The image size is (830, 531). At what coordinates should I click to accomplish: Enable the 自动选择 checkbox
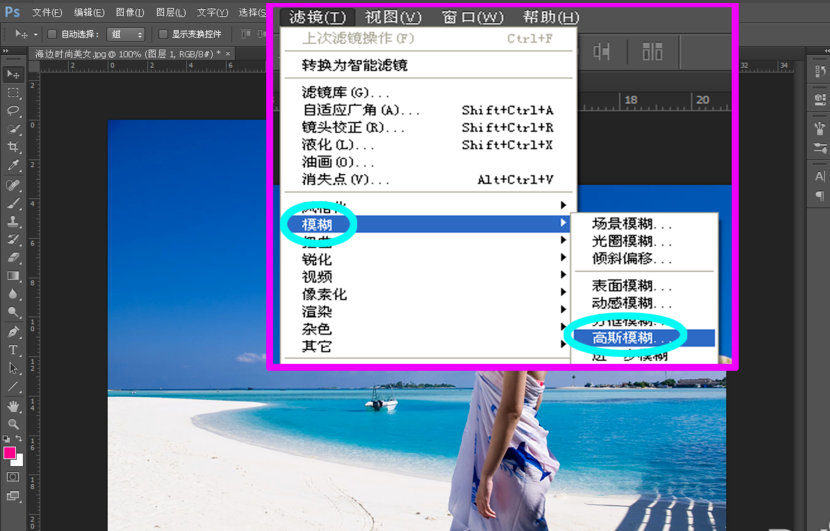[52, 34]
